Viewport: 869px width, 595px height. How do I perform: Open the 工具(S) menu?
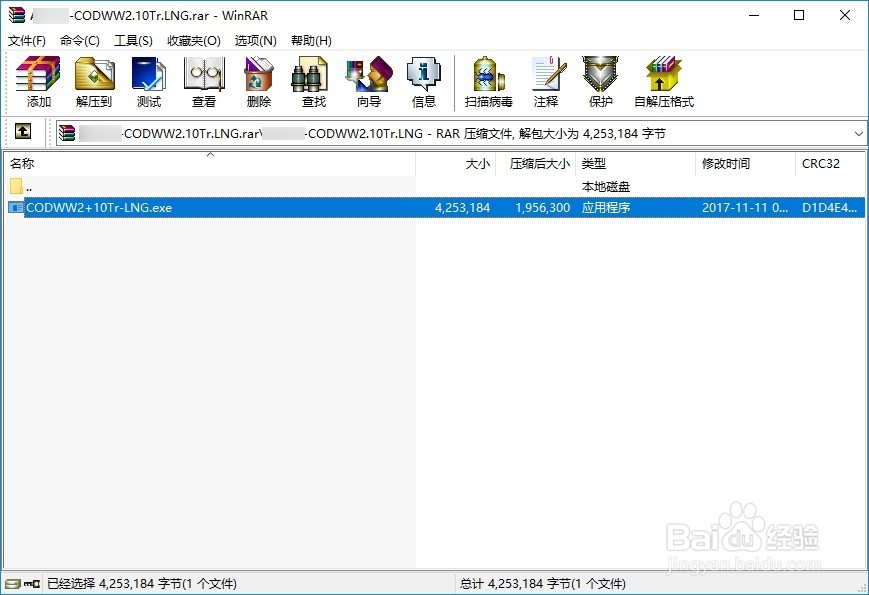133,41
